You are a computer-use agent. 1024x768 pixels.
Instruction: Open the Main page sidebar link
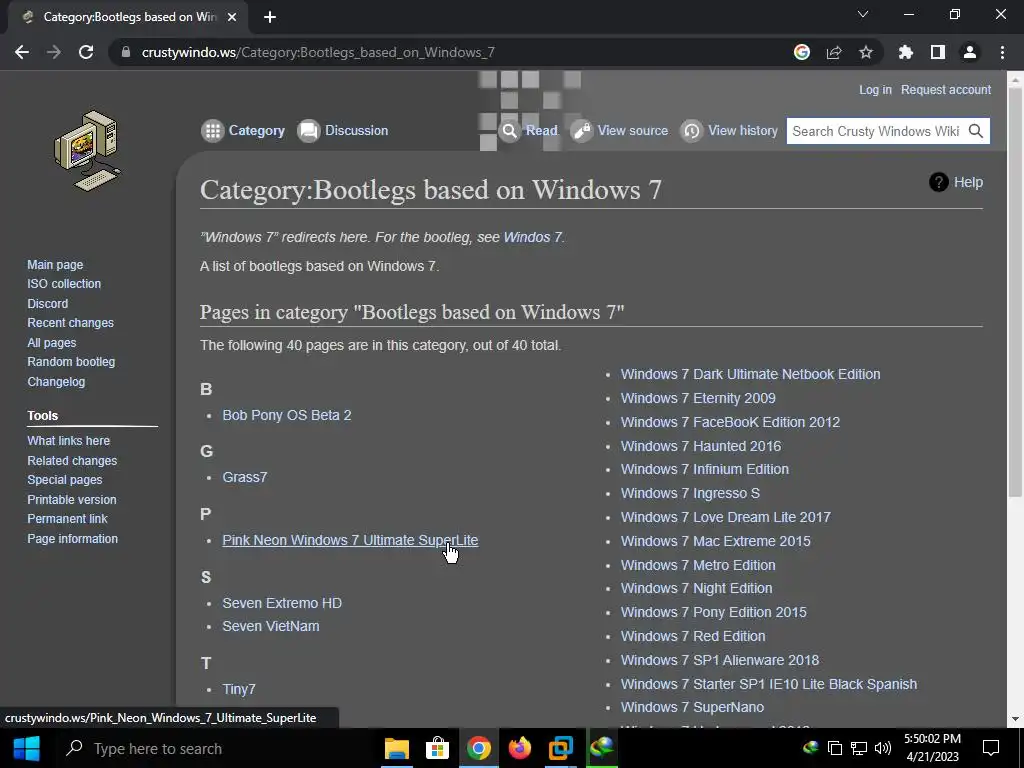(55, 264)
